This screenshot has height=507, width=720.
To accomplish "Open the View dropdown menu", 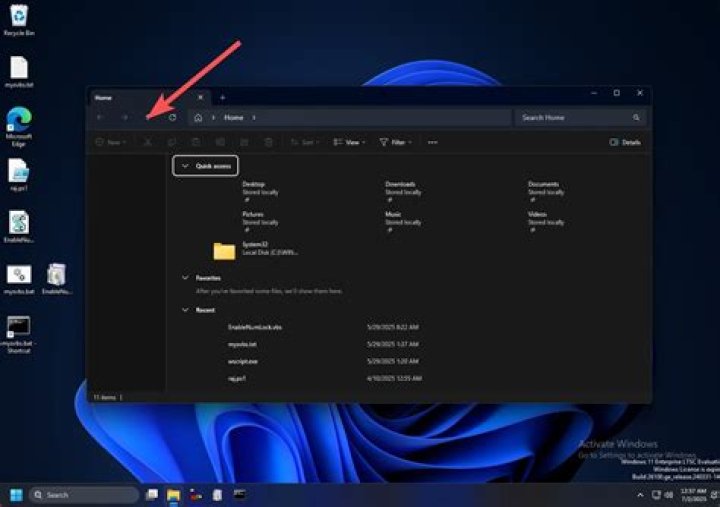I will [350, 143].
